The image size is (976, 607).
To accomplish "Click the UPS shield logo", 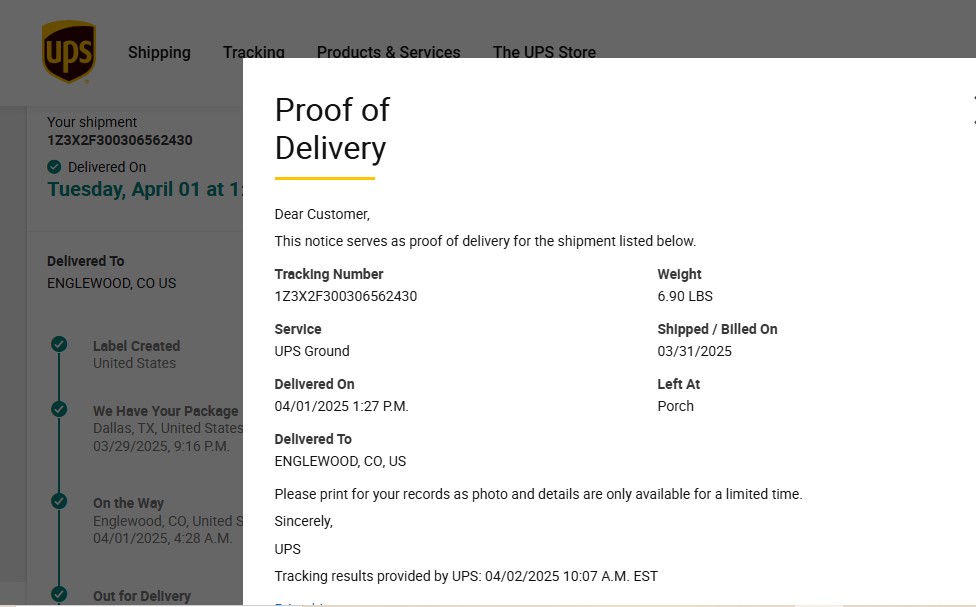I will click(x=68, y=52).
